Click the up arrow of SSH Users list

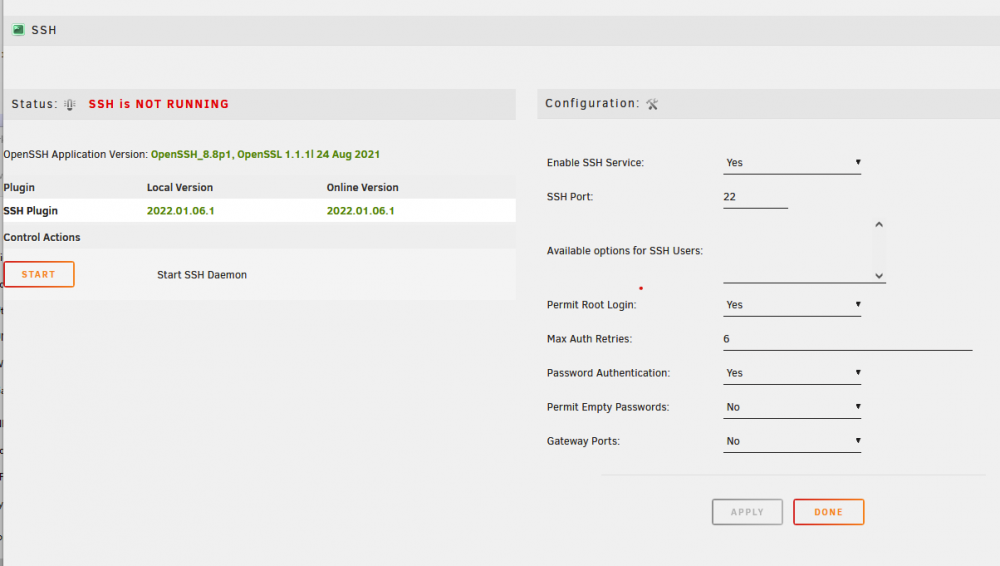pos(879,225)
